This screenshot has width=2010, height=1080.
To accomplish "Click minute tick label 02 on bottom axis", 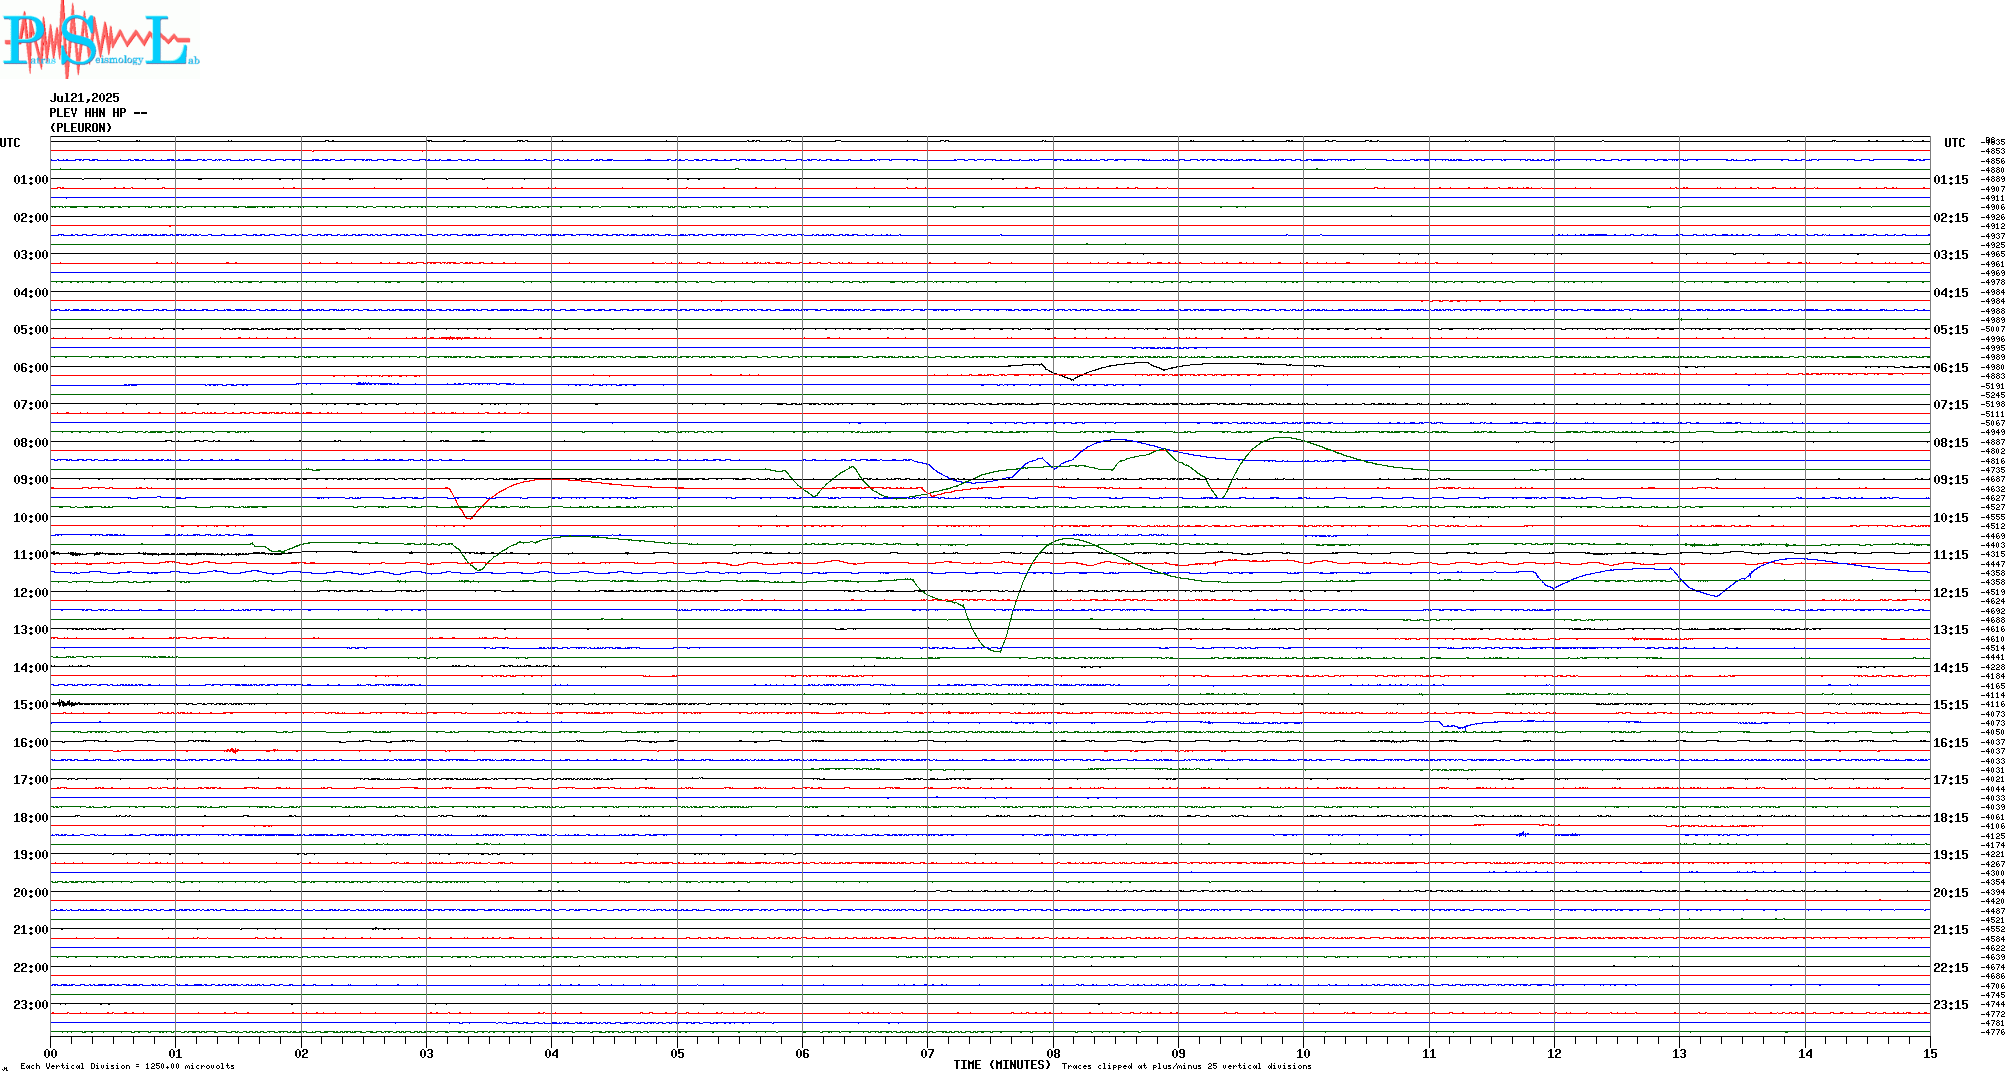I will click(x=301, y=1053).
